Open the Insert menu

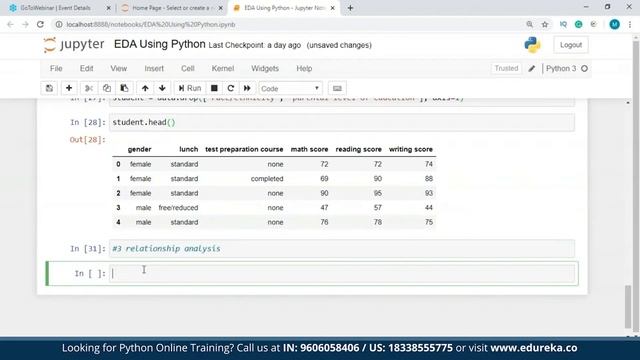154,69
